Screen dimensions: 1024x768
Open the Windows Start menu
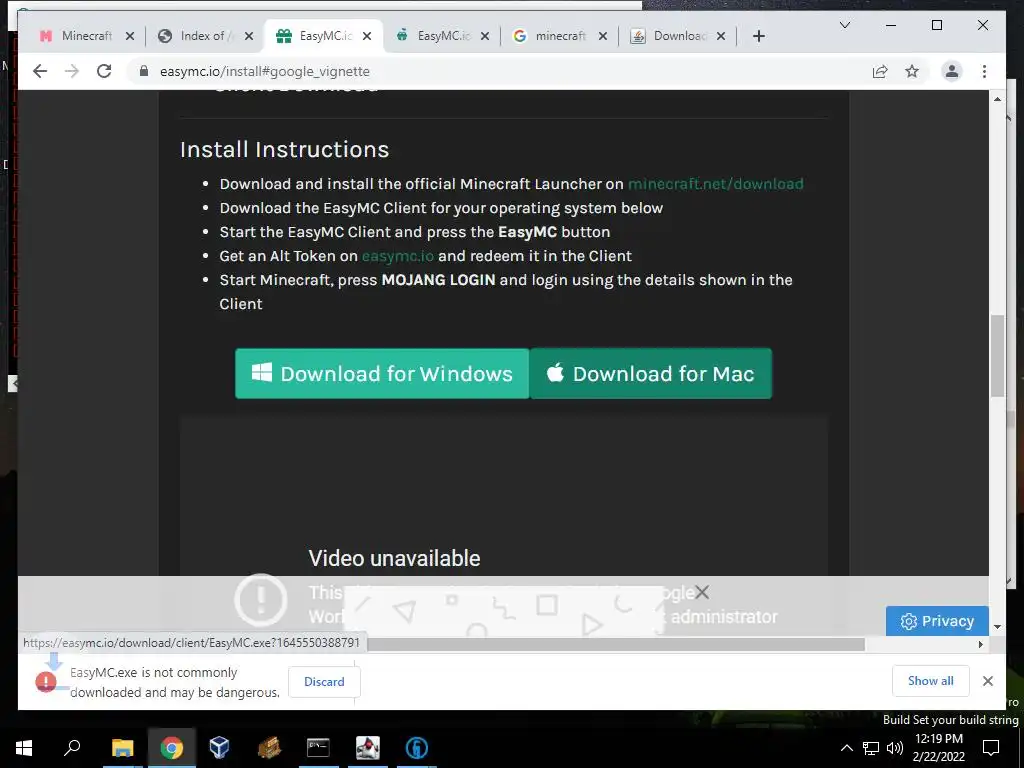[x=24, y=748]
